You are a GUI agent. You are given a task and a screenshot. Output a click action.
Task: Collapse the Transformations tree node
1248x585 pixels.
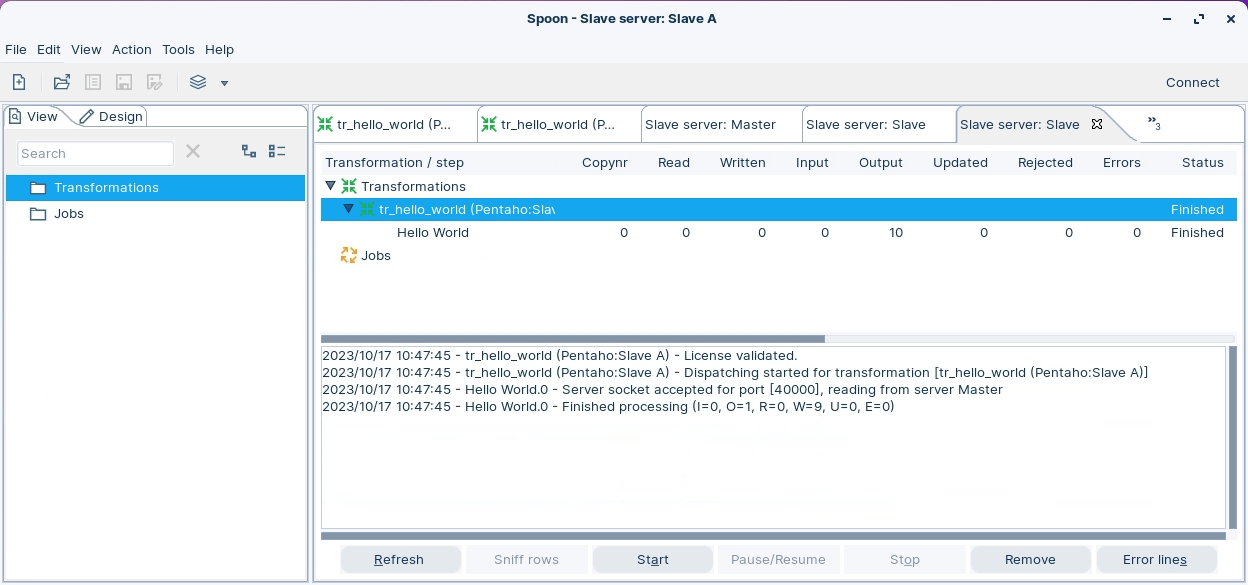pos(331,186)
